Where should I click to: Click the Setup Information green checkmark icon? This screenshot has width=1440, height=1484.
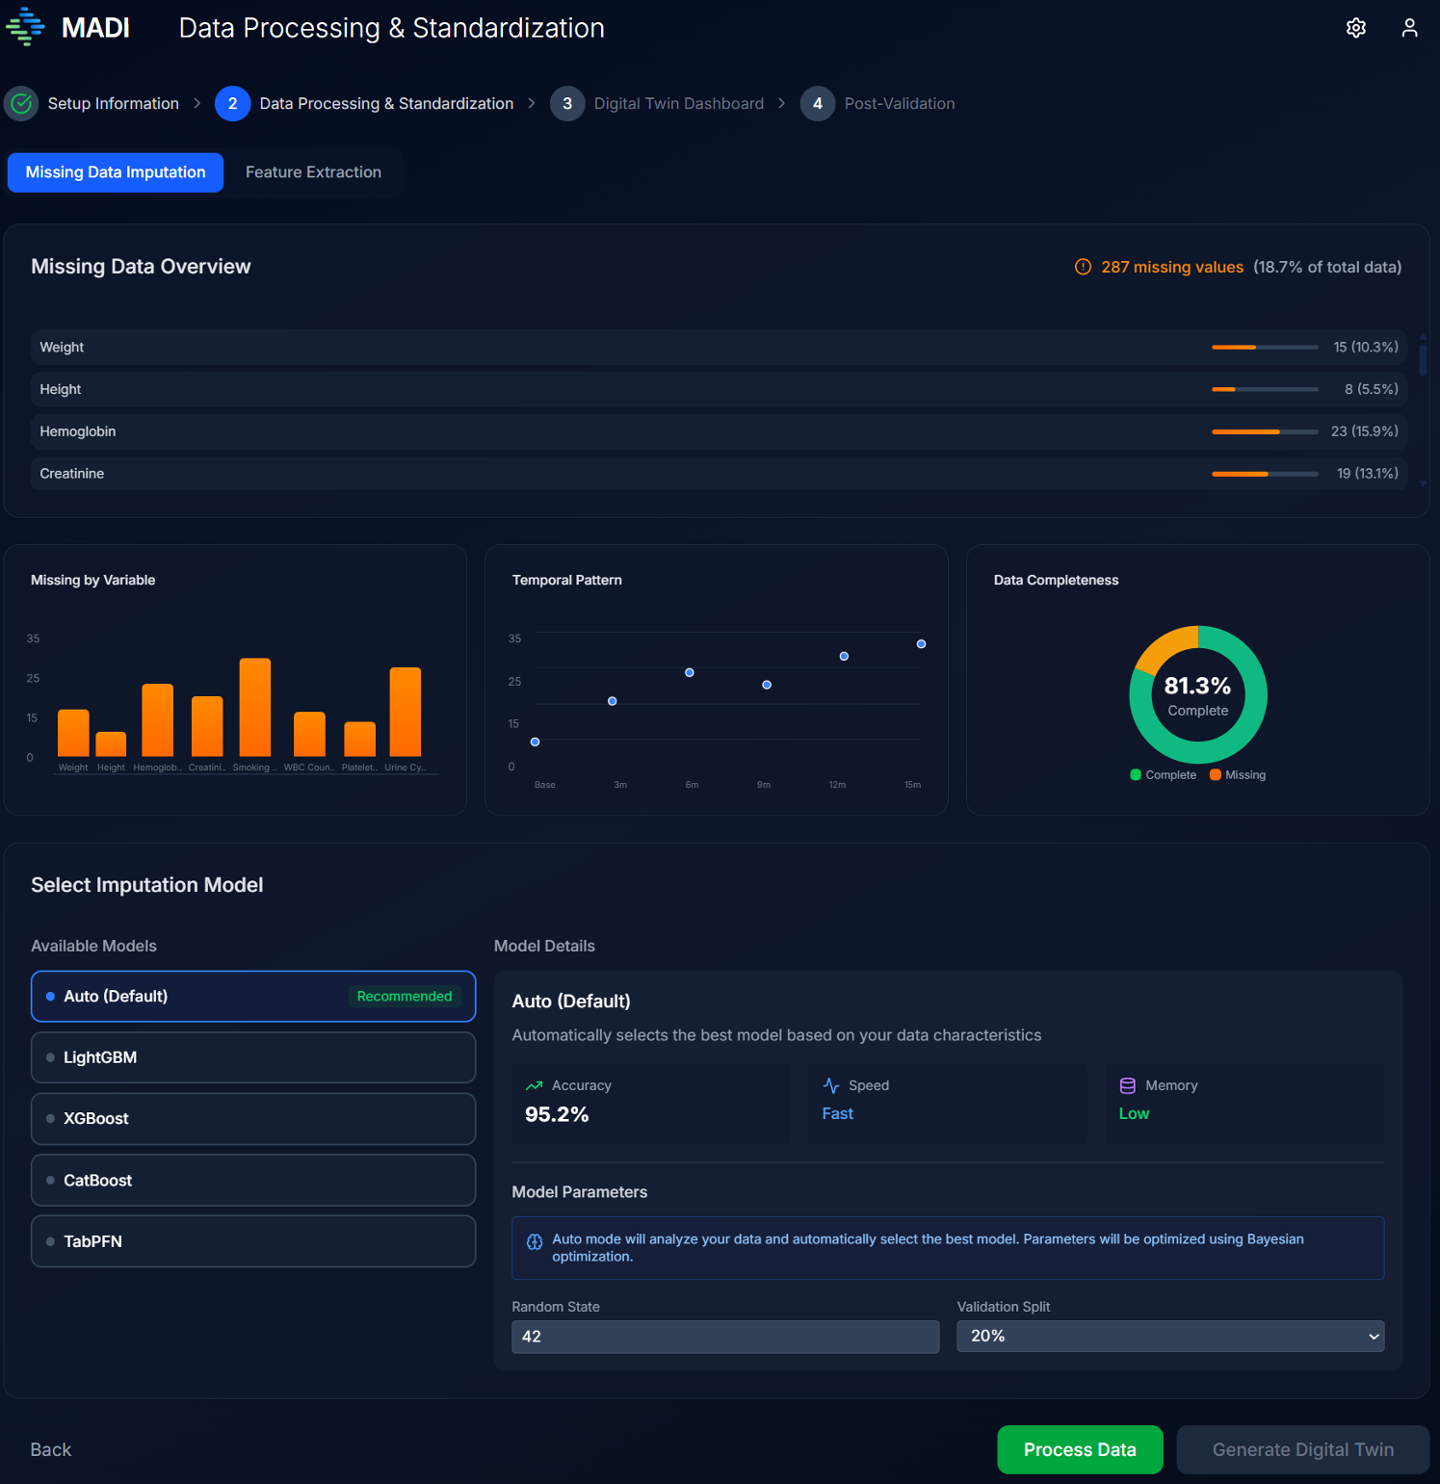[x=21, y=104]
